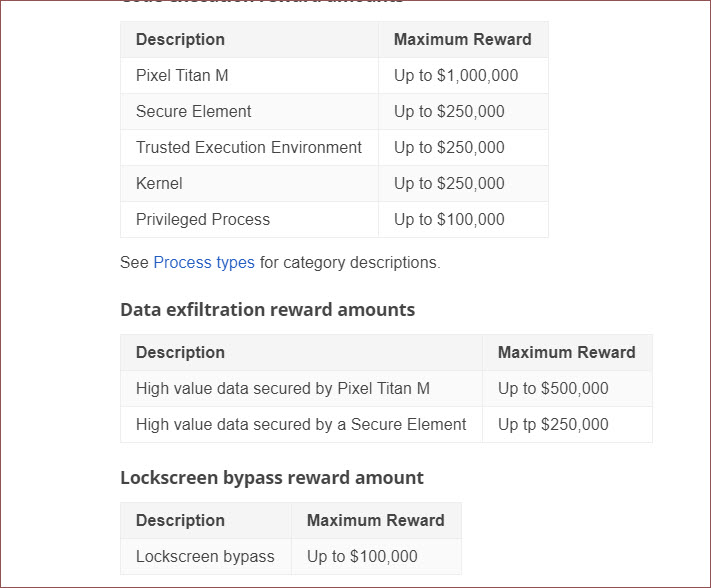Click Maximum Reward header in the lockscreen table
Viewport: 711px width, 588px height.
coord(375,521)
